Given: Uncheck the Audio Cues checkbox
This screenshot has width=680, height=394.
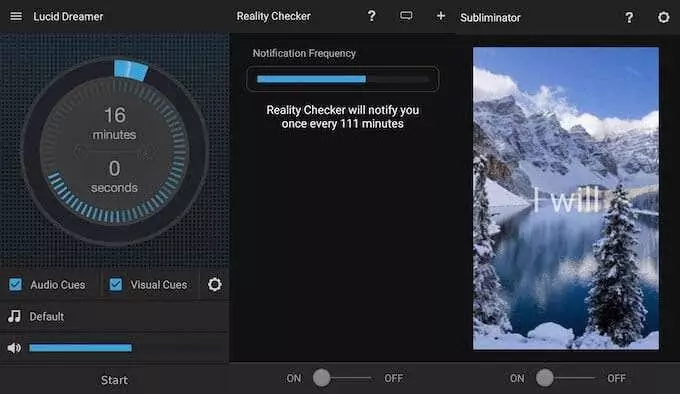Looking at the screenshot, I should [16, 284].
